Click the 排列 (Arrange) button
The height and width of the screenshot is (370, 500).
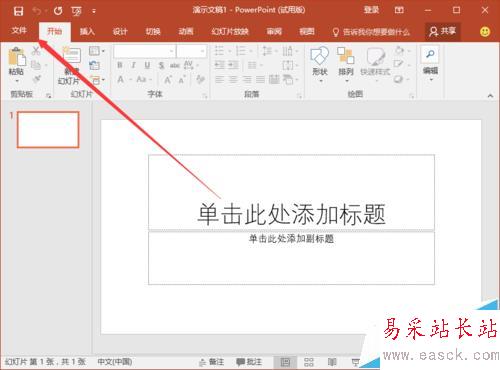tap(345, 64)
